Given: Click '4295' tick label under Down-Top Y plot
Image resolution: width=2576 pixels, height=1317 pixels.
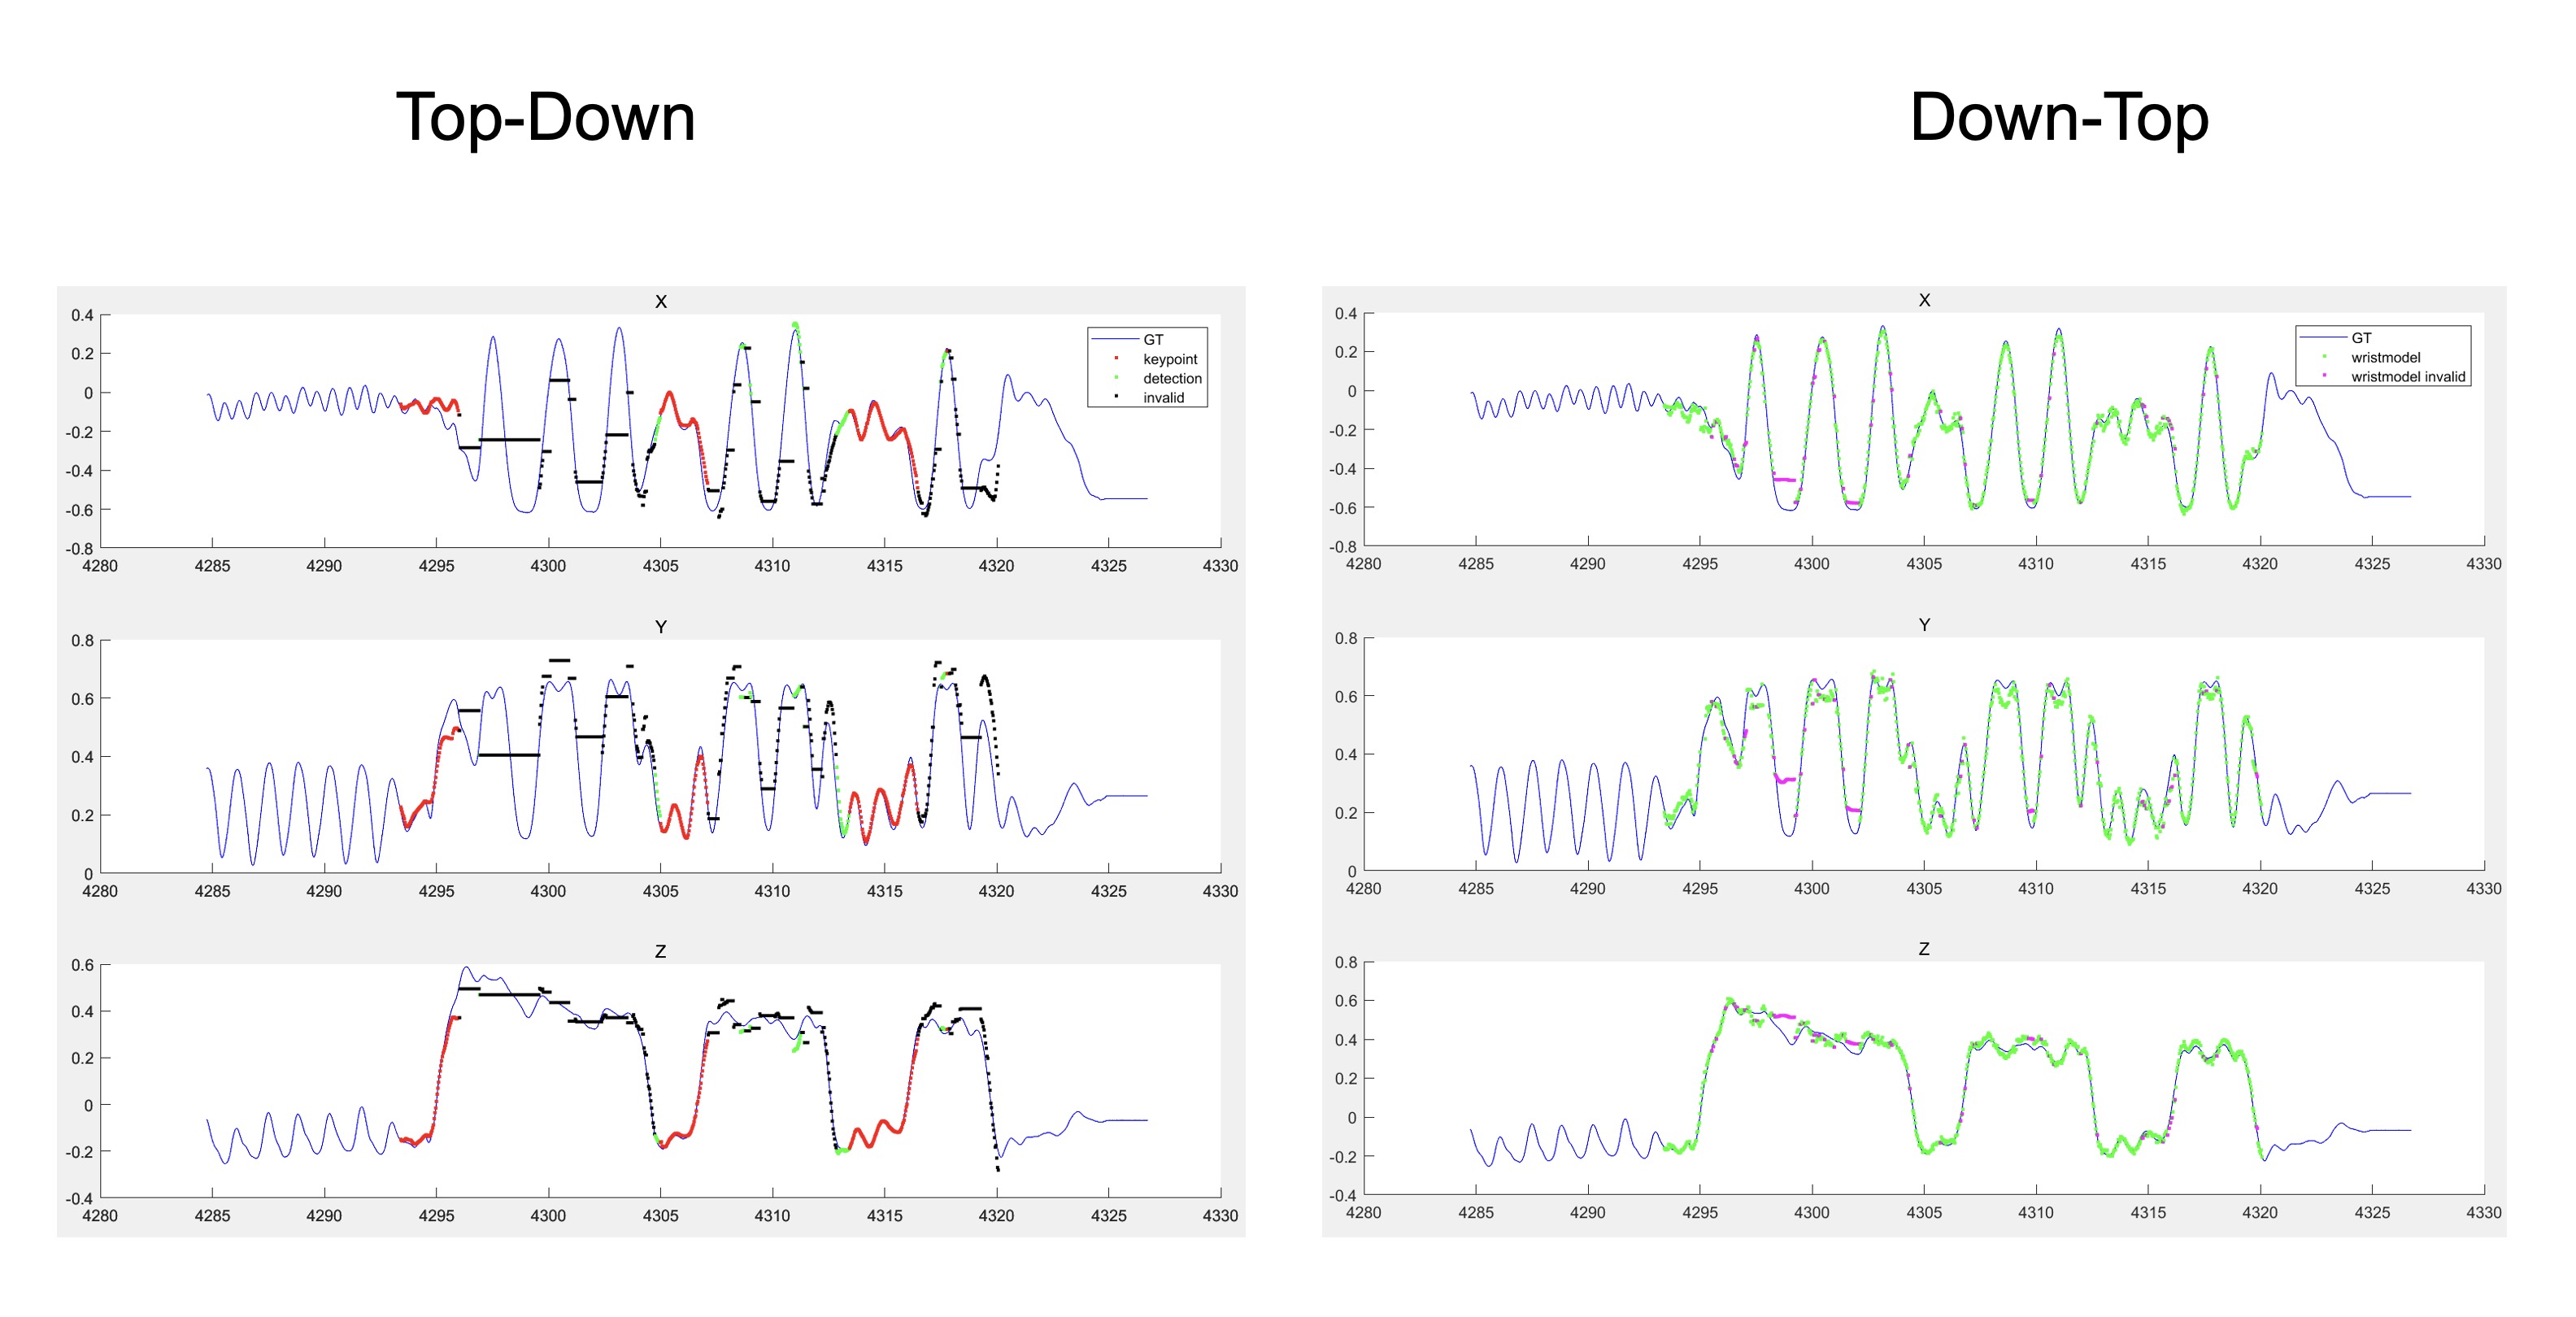Looking at the screenshot, I should tap(1699, 889).
